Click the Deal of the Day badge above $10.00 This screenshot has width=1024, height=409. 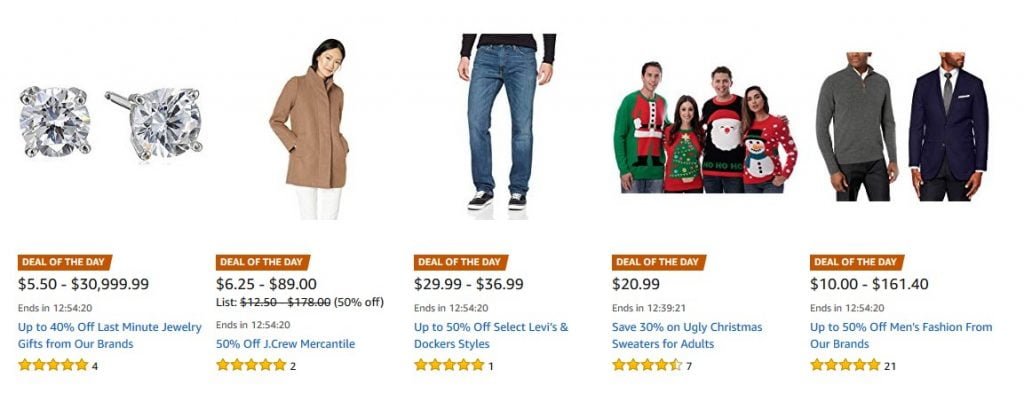(856, 262)
